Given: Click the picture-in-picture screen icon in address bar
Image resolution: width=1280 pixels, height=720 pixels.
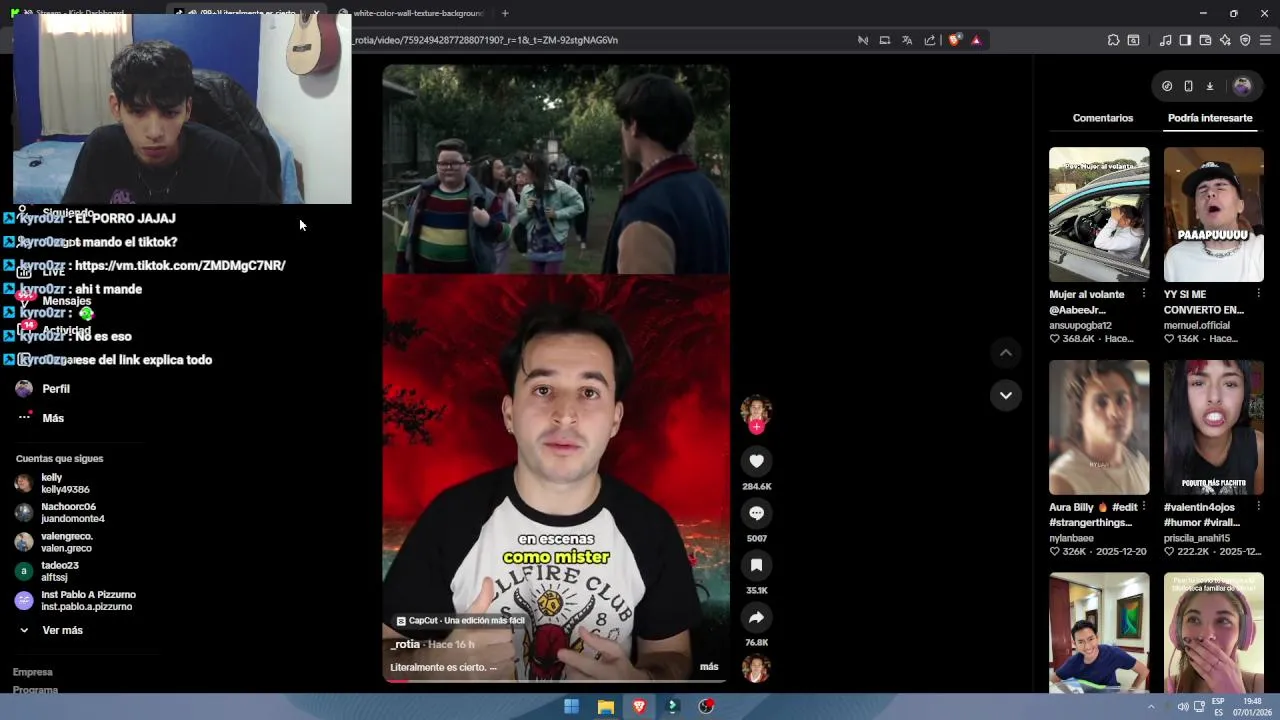Looking at the screenshot, I should tap(884, 40).
